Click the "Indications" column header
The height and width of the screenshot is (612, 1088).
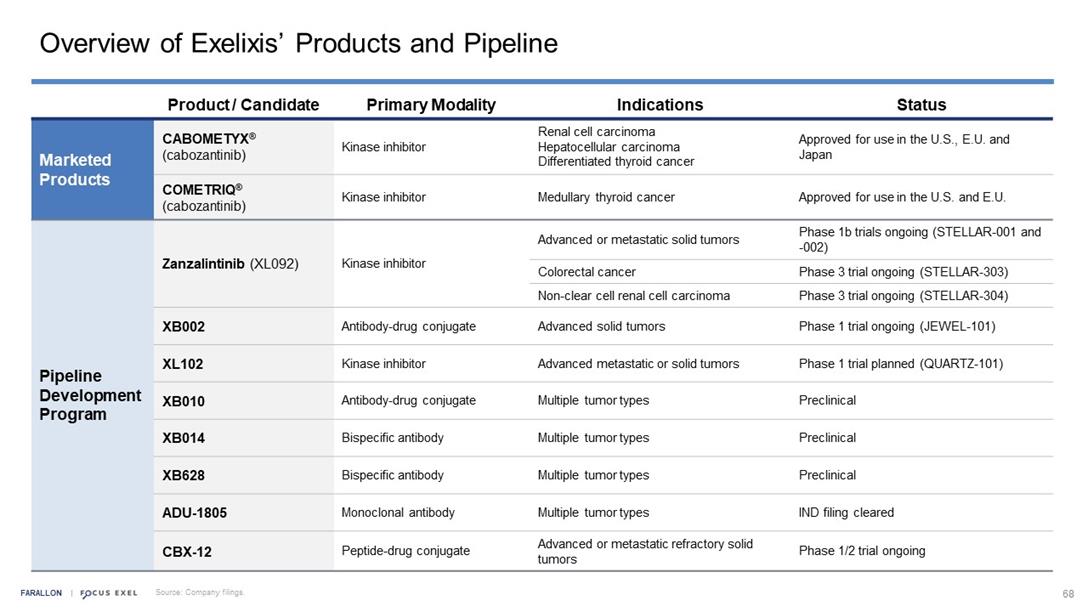(659, 105)
